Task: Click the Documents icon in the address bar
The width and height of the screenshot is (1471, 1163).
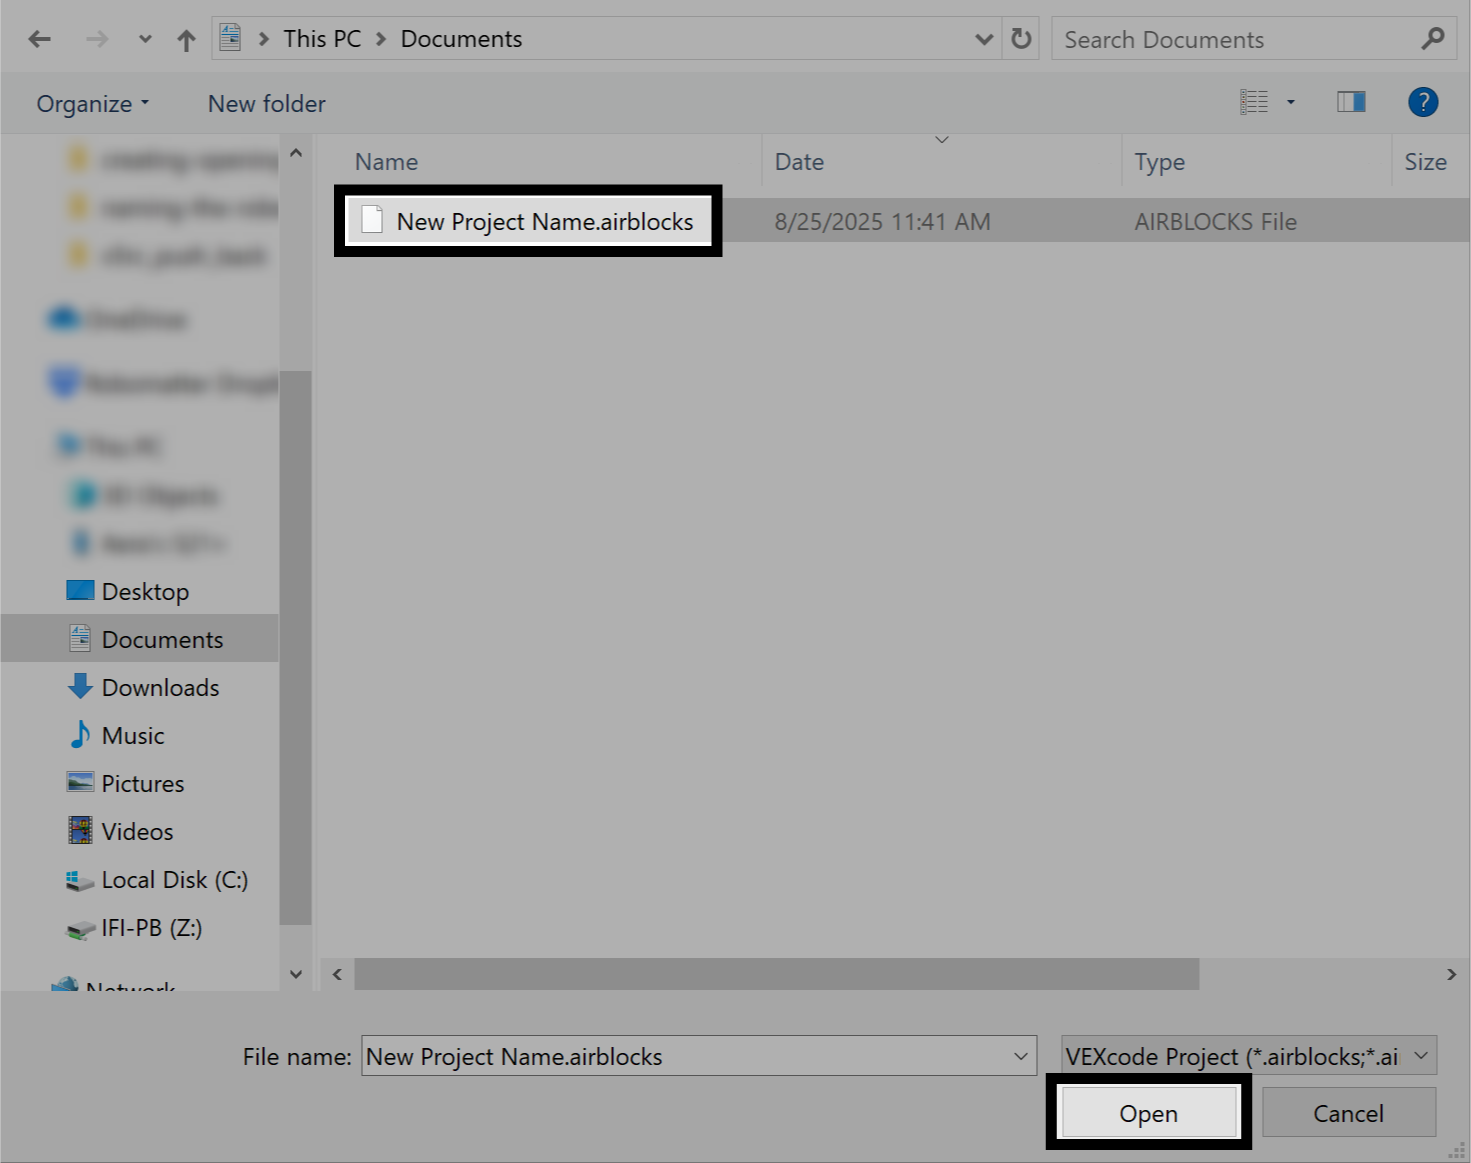Action: (x=230, y=36)
